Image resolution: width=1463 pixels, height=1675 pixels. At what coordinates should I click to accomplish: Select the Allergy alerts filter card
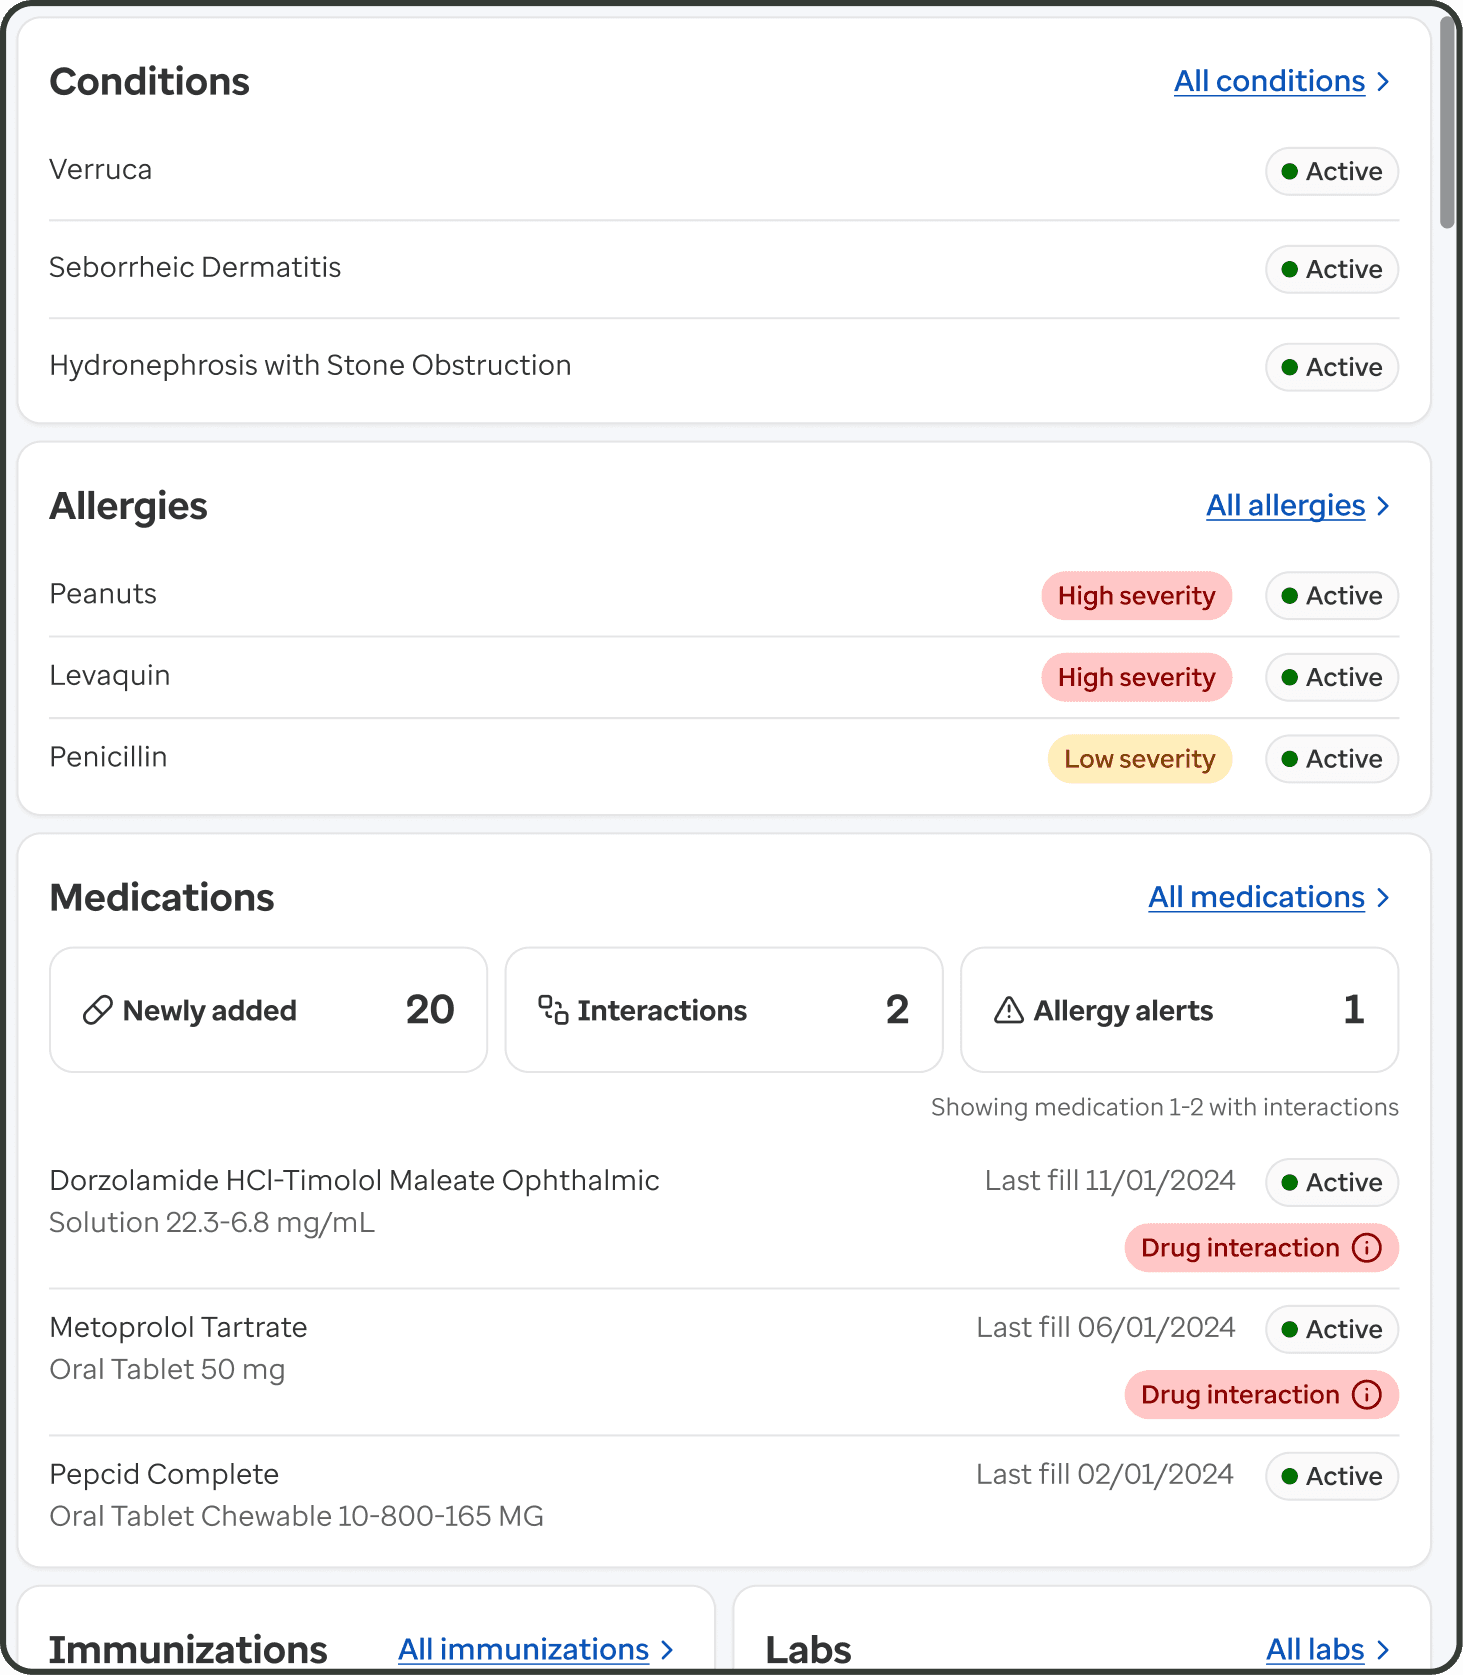click(x=1179, y=1010)
